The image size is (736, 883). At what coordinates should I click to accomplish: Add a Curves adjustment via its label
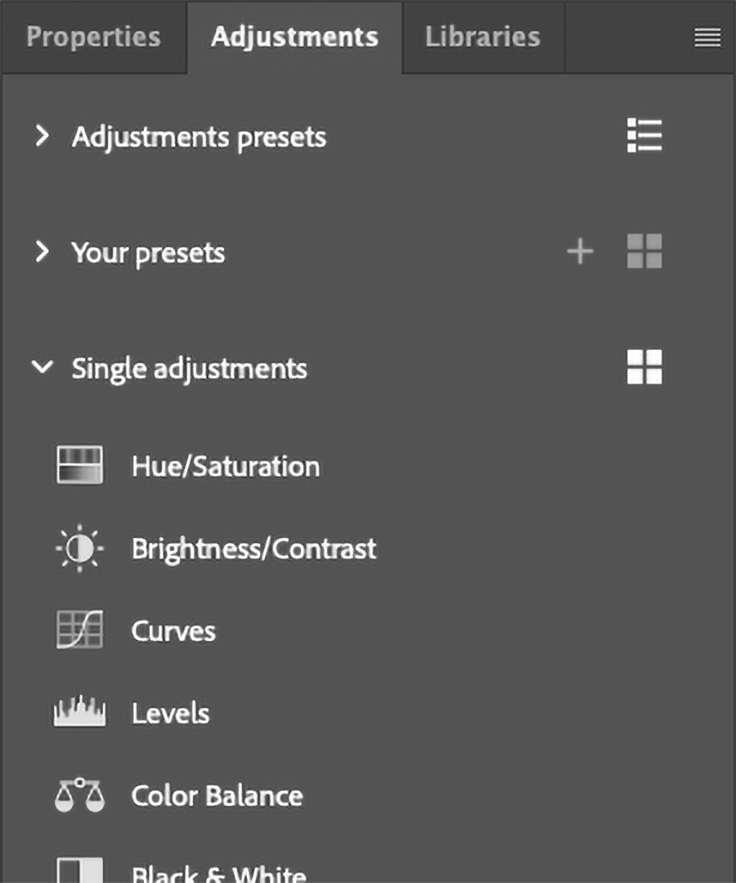(x=173, y=631)
